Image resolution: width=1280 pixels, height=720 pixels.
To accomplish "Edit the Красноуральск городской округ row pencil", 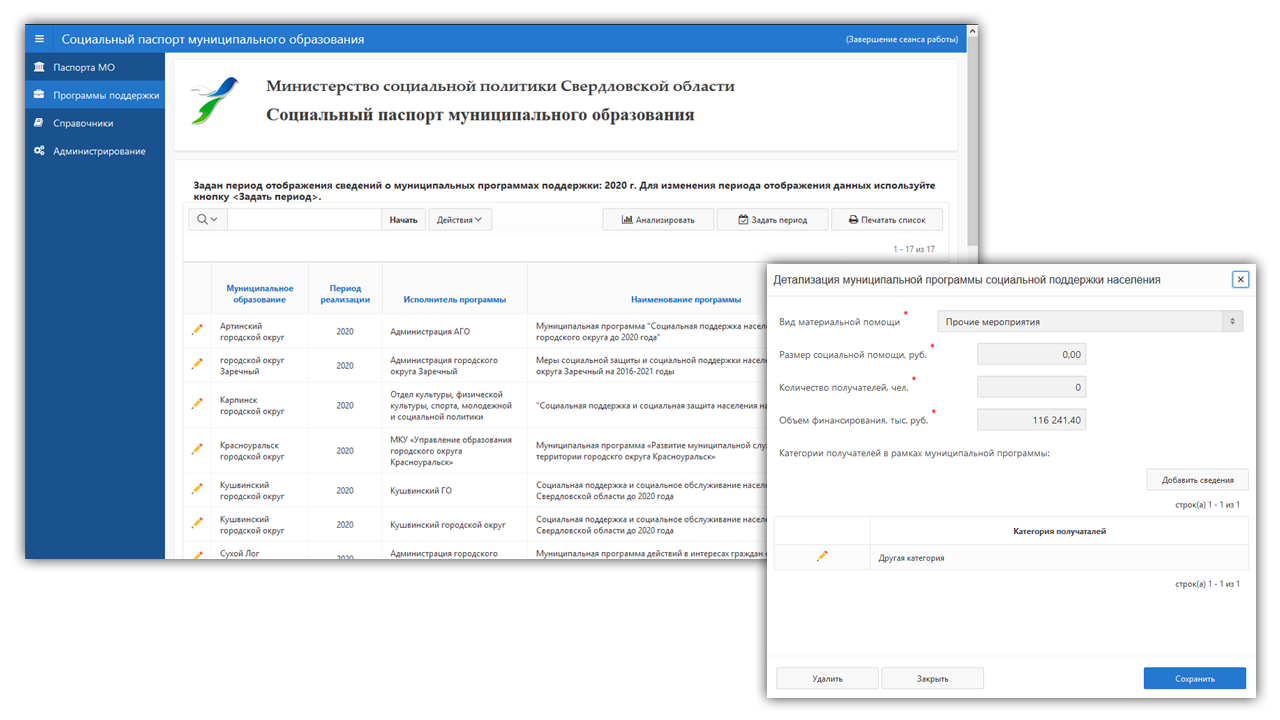I will 197,449.
